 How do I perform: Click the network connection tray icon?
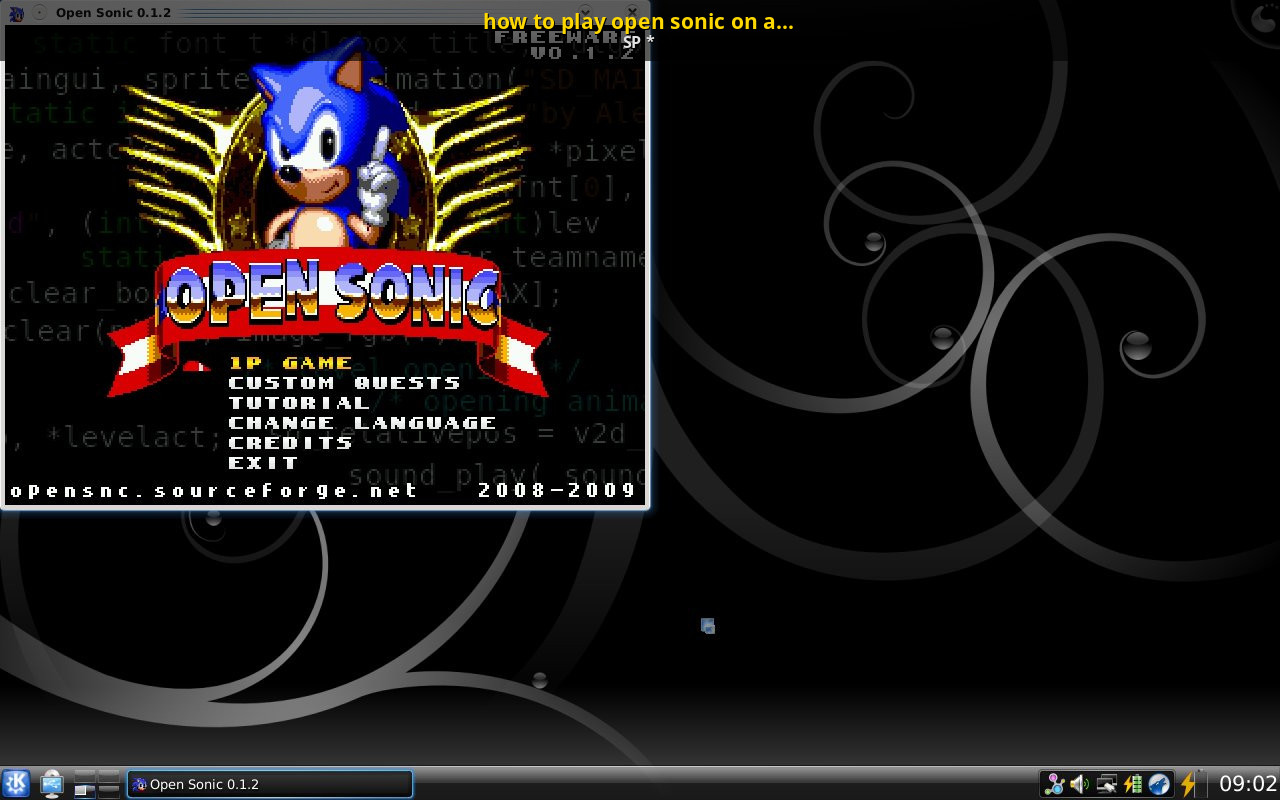pos(1106,784)
